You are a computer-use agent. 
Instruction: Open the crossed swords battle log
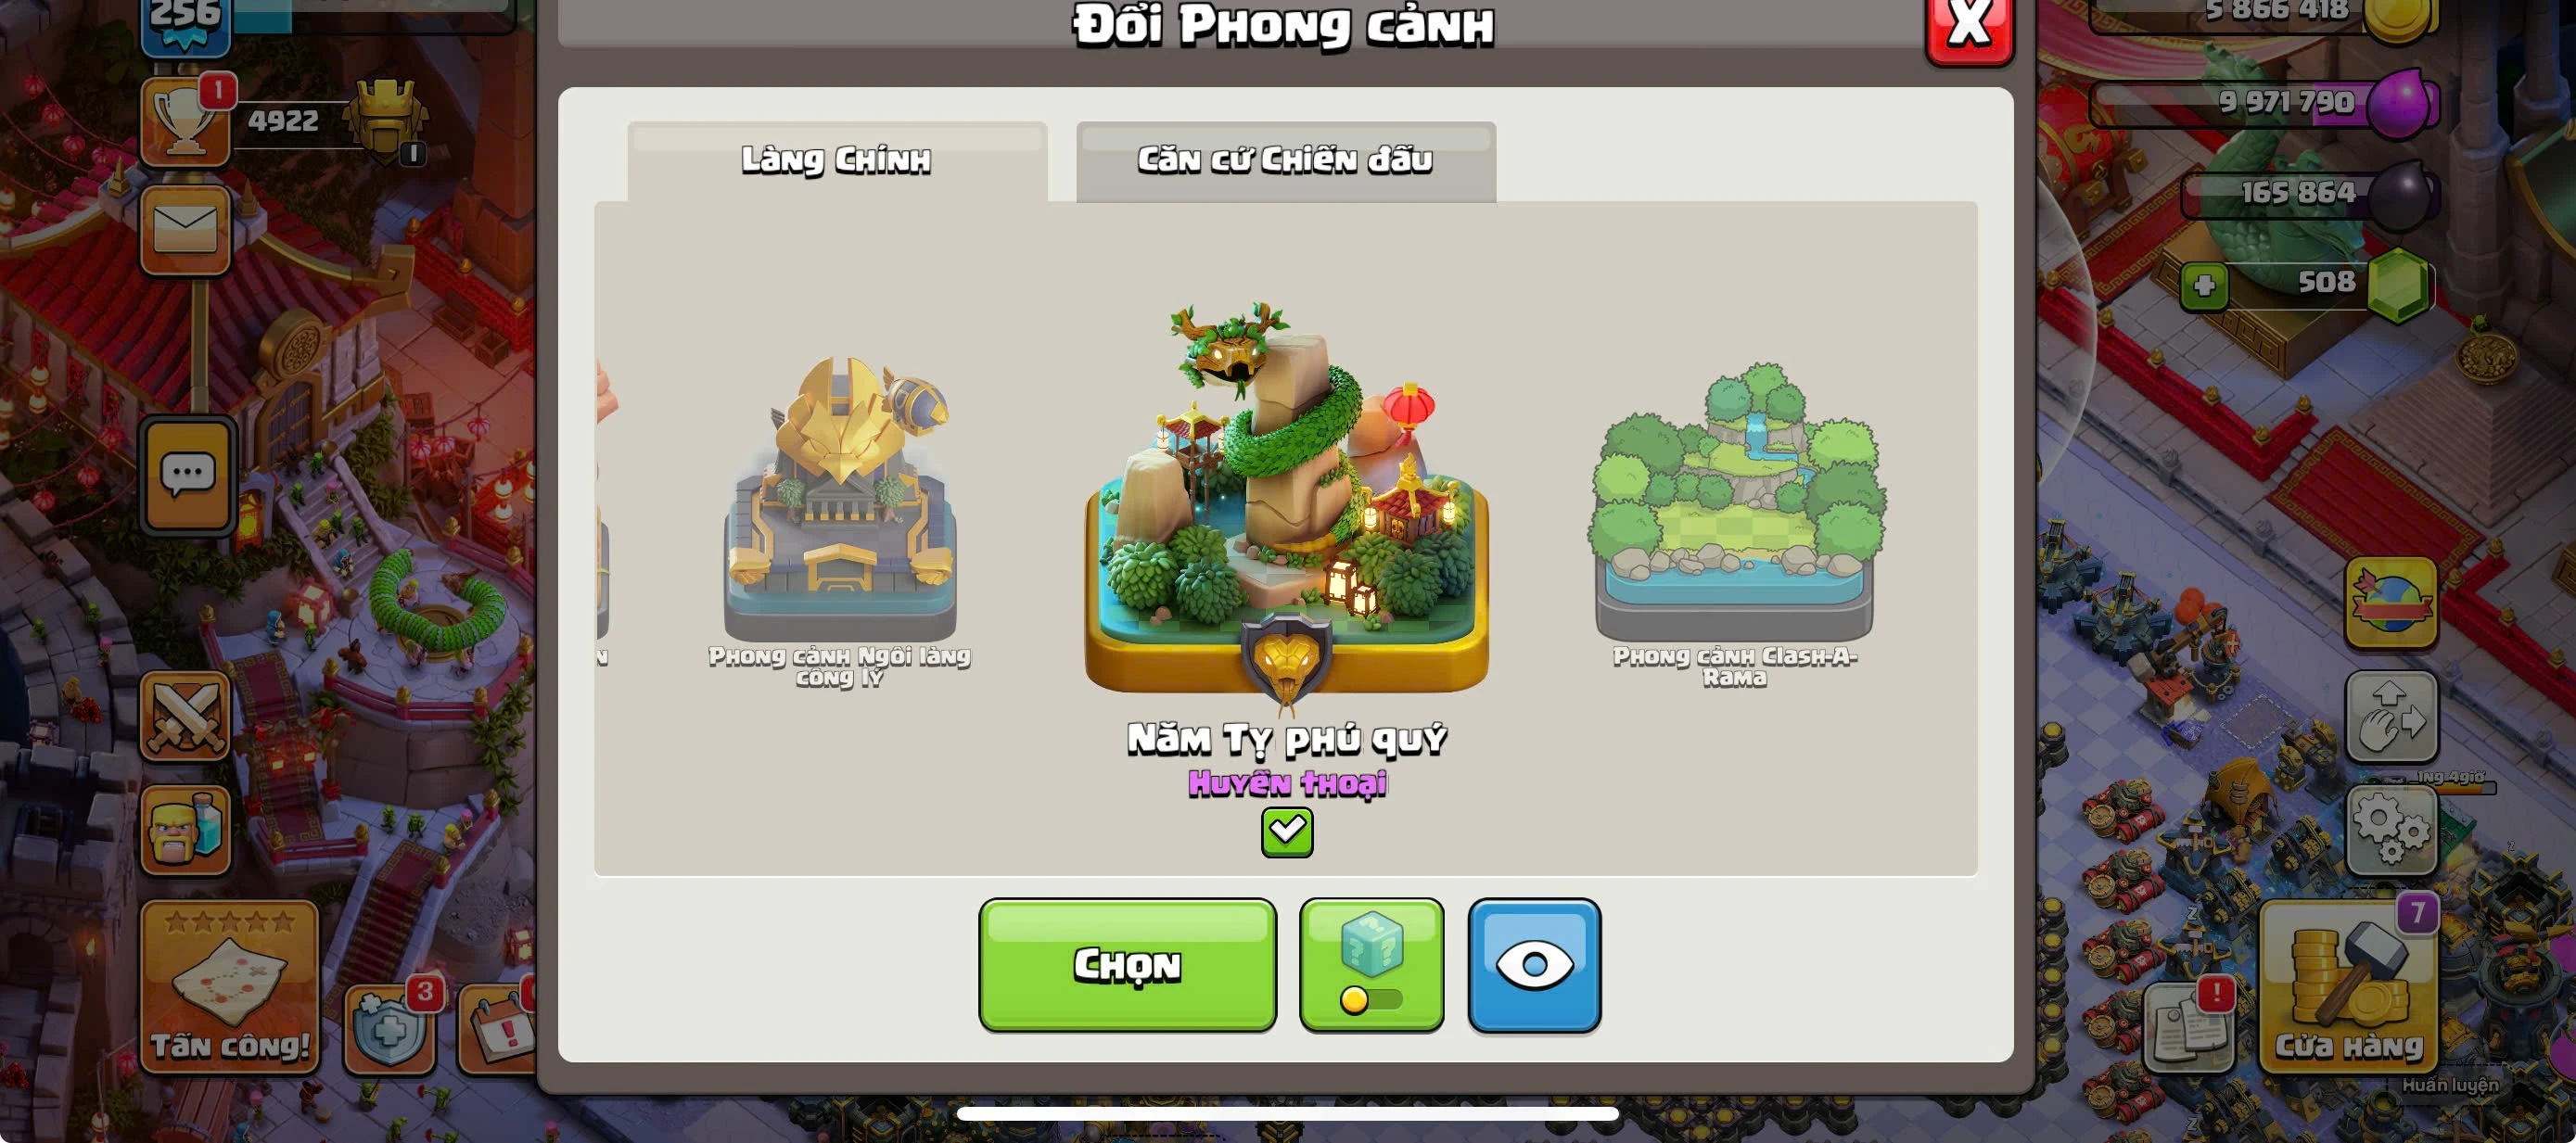(x=186, y=716)
